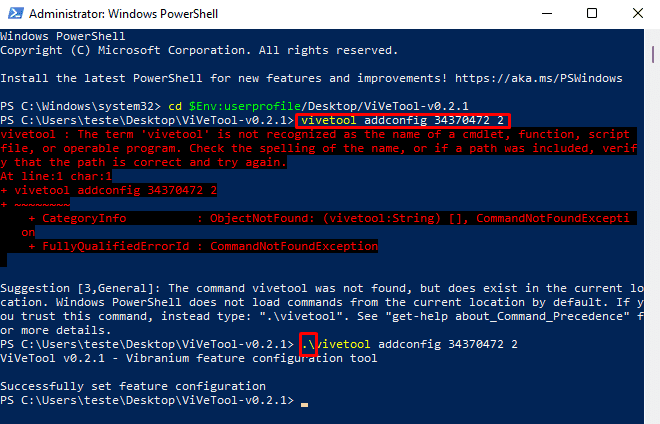This screenshot has width=660, height=424.
Task: Click the "PS C:\Windows\system32>" prompt
Action: 80,106
